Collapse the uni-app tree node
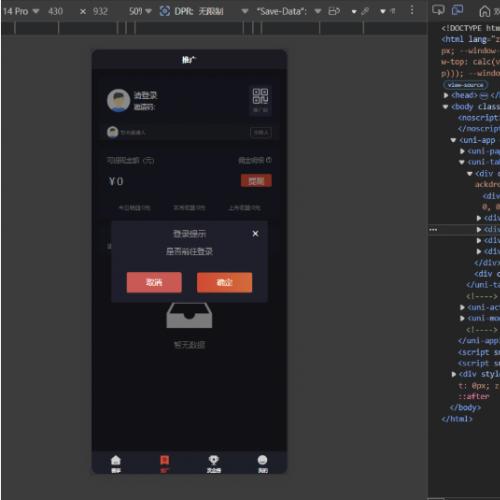The width and height of the screenshot is (500, 500). click(453, 140)
